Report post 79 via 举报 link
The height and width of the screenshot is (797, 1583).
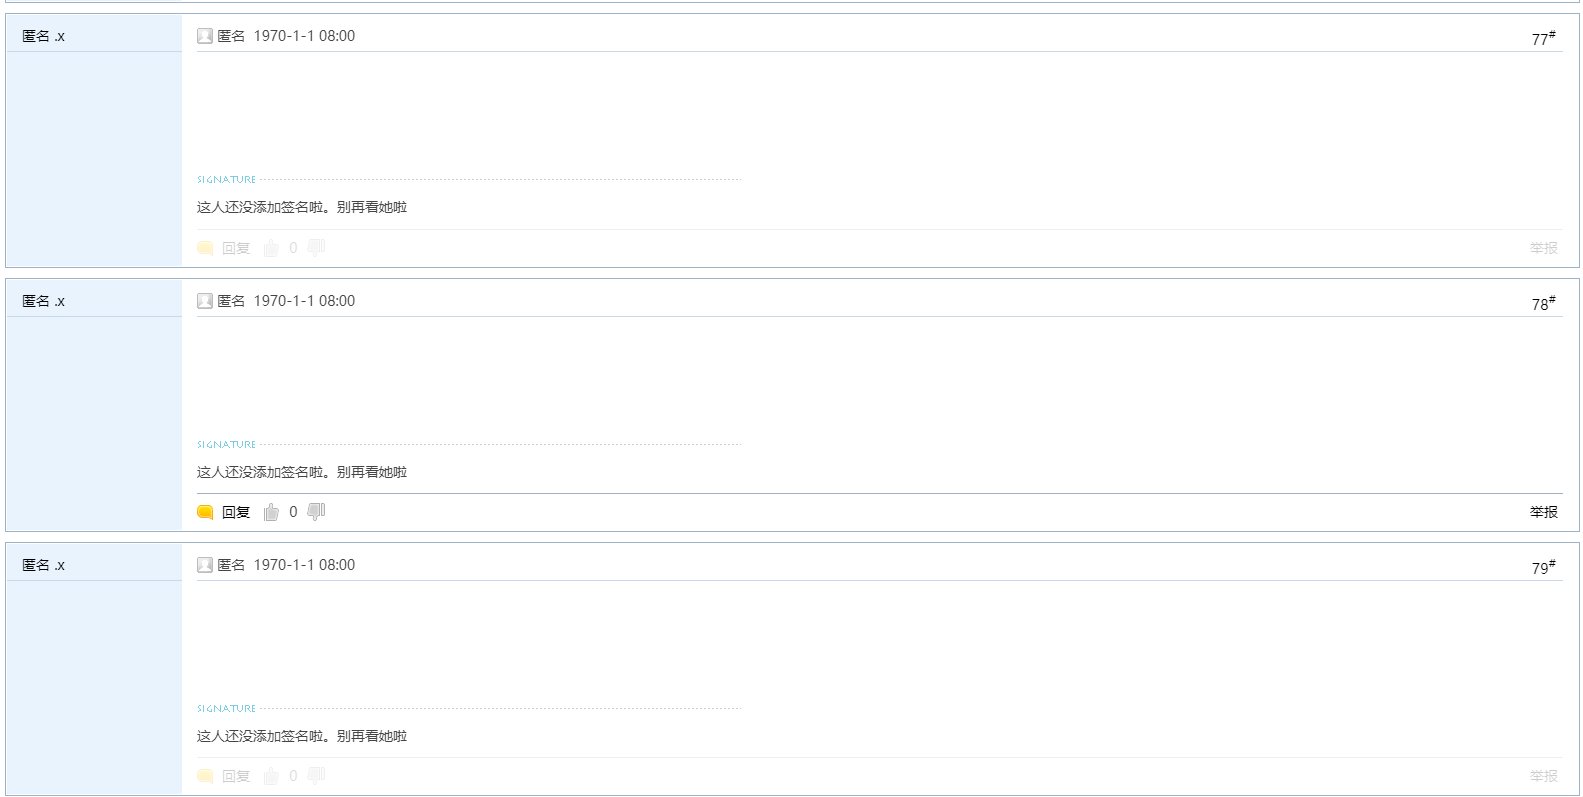[1543, 776]
